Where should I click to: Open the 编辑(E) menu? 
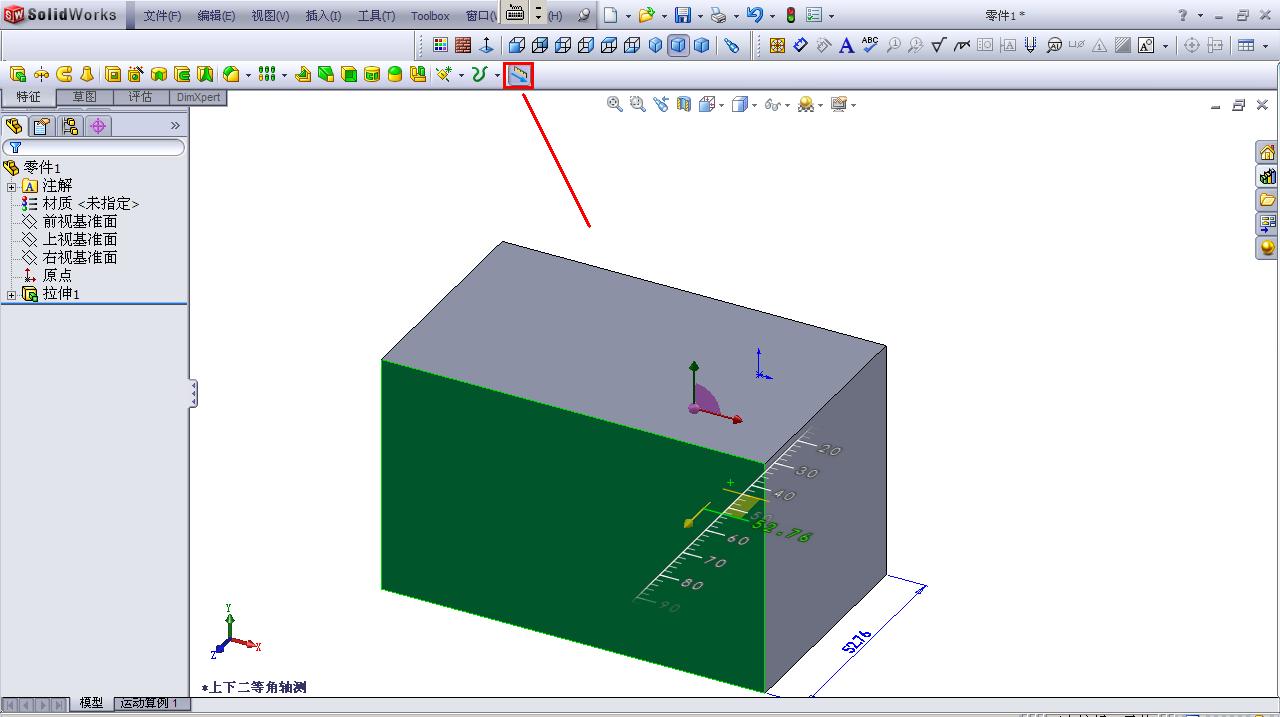(x=216, y=16)
